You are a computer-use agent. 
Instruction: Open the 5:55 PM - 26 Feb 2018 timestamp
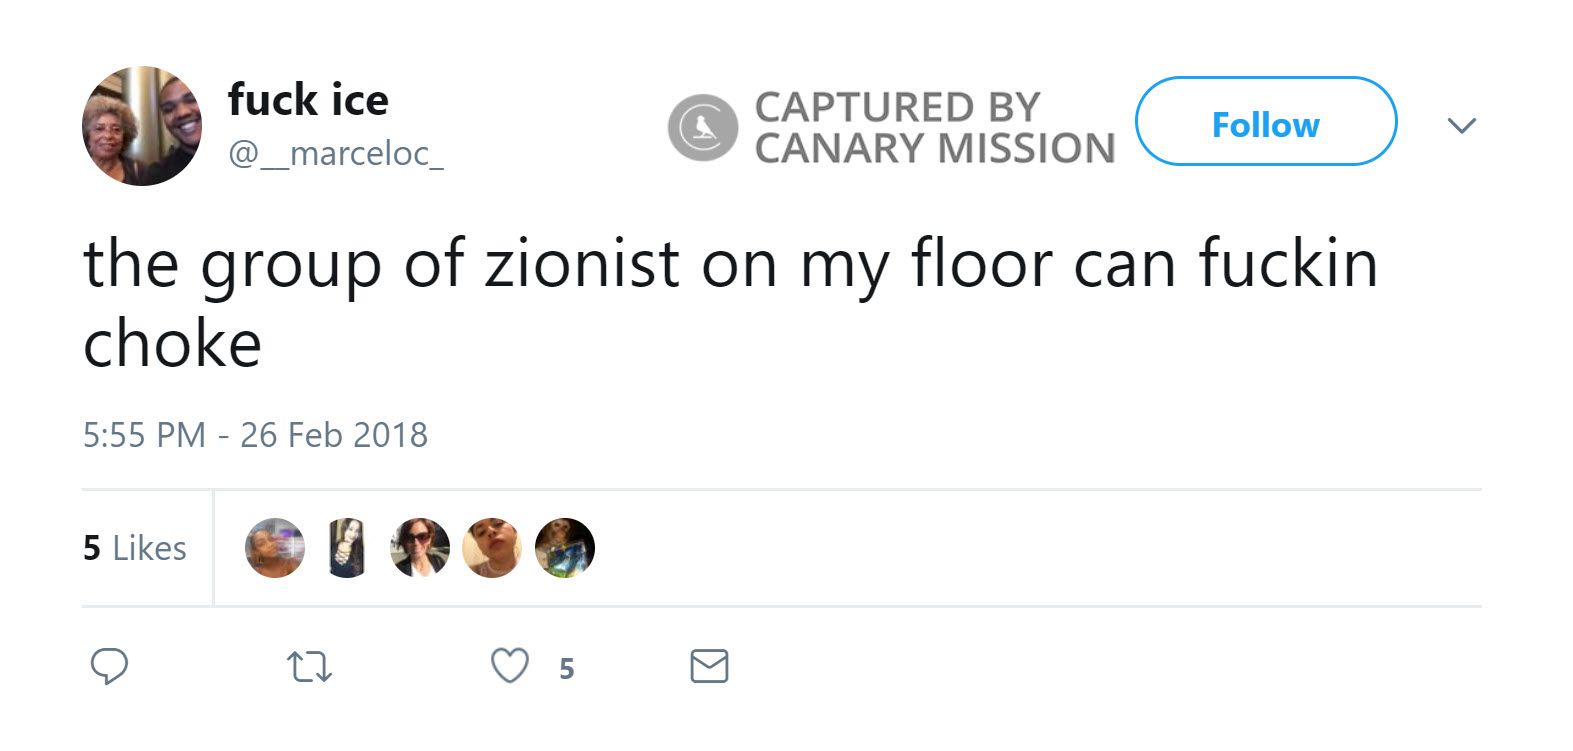click(x=255, y=435)
